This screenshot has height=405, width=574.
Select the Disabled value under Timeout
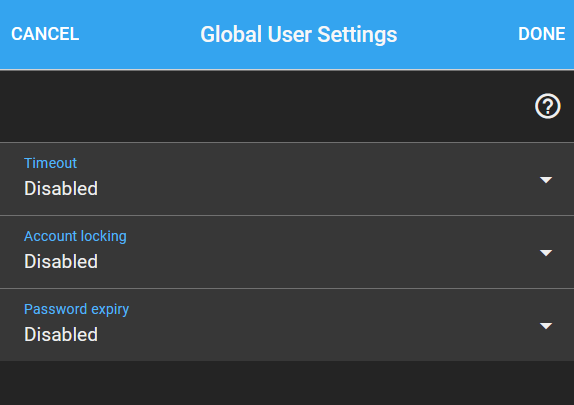tap(61, 188)
